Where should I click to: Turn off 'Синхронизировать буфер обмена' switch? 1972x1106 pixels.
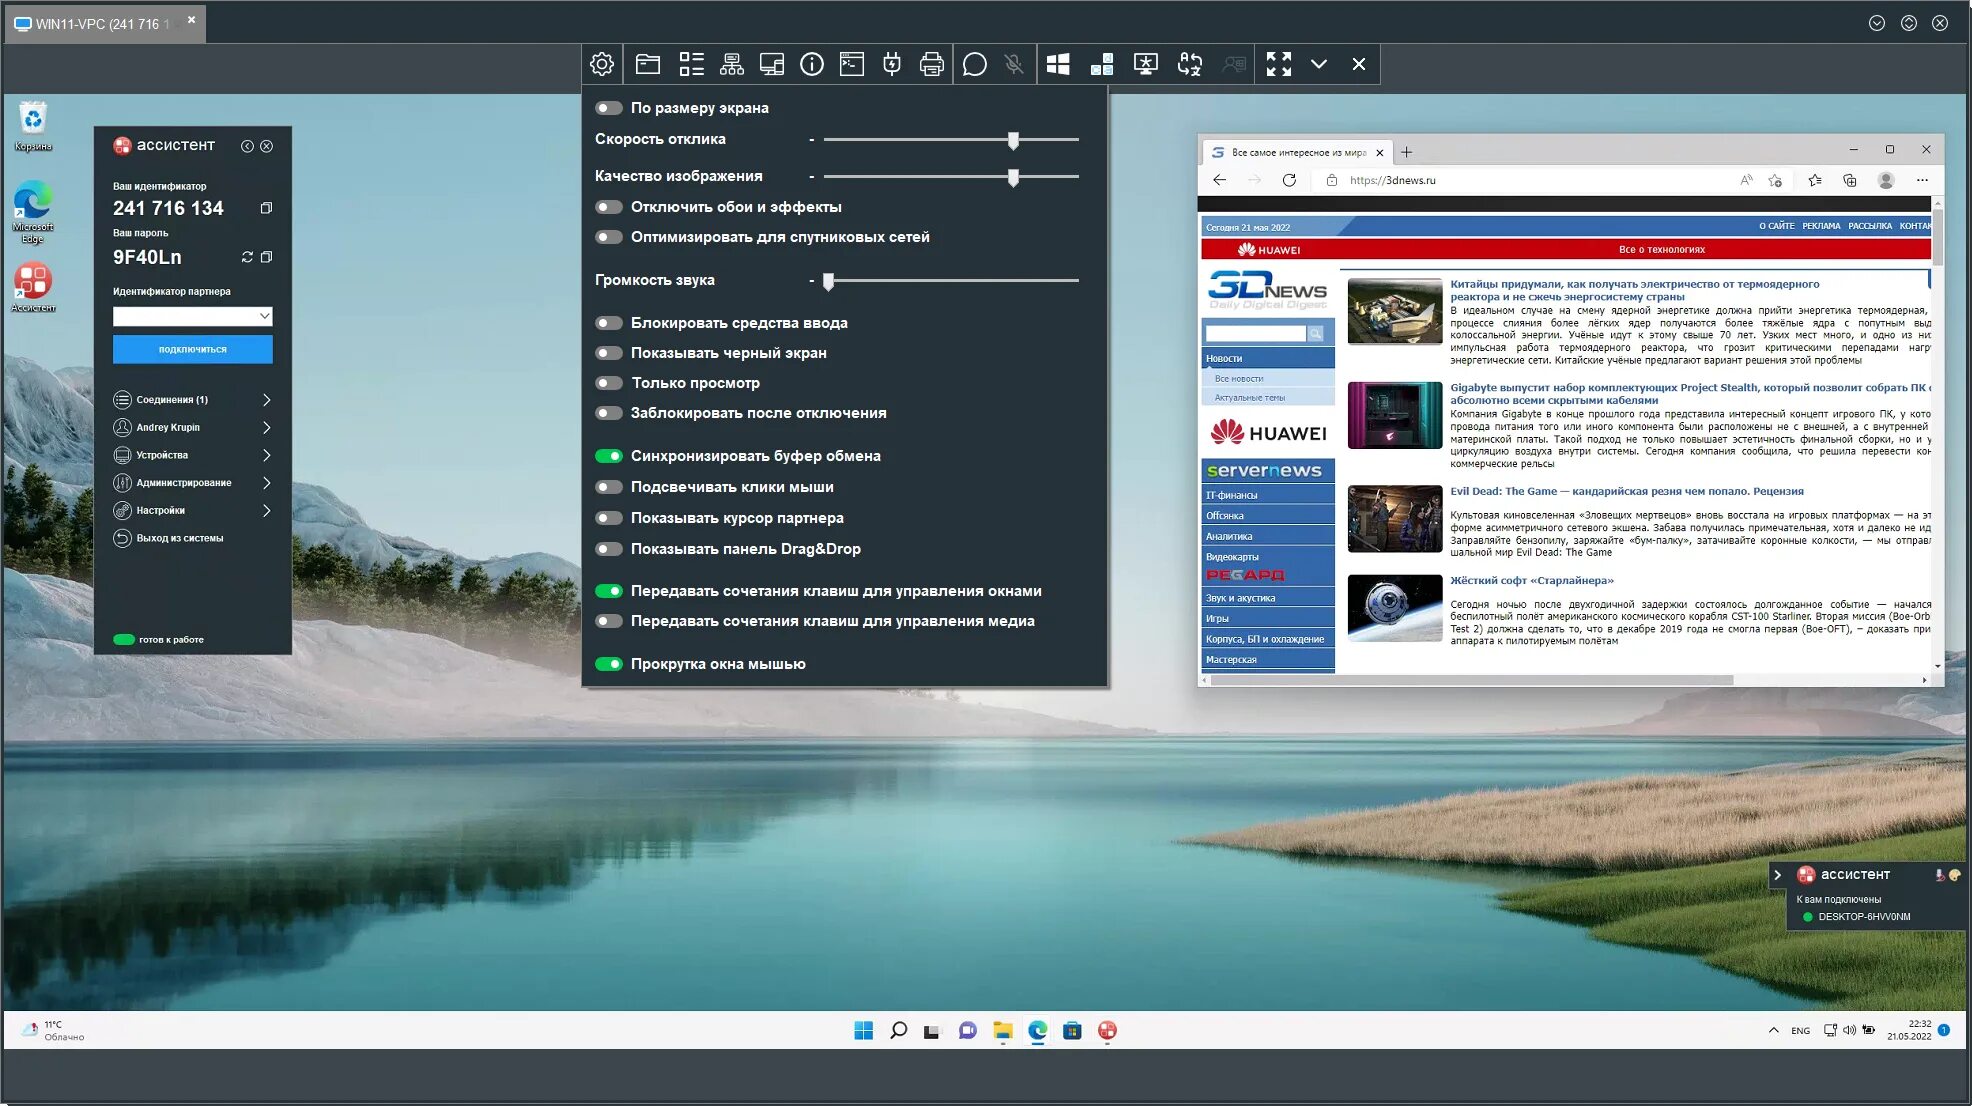(609, 456)
